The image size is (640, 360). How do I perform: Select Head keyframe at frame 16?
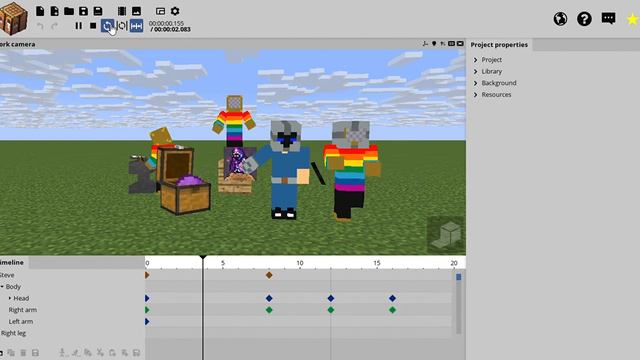point(392,298)
